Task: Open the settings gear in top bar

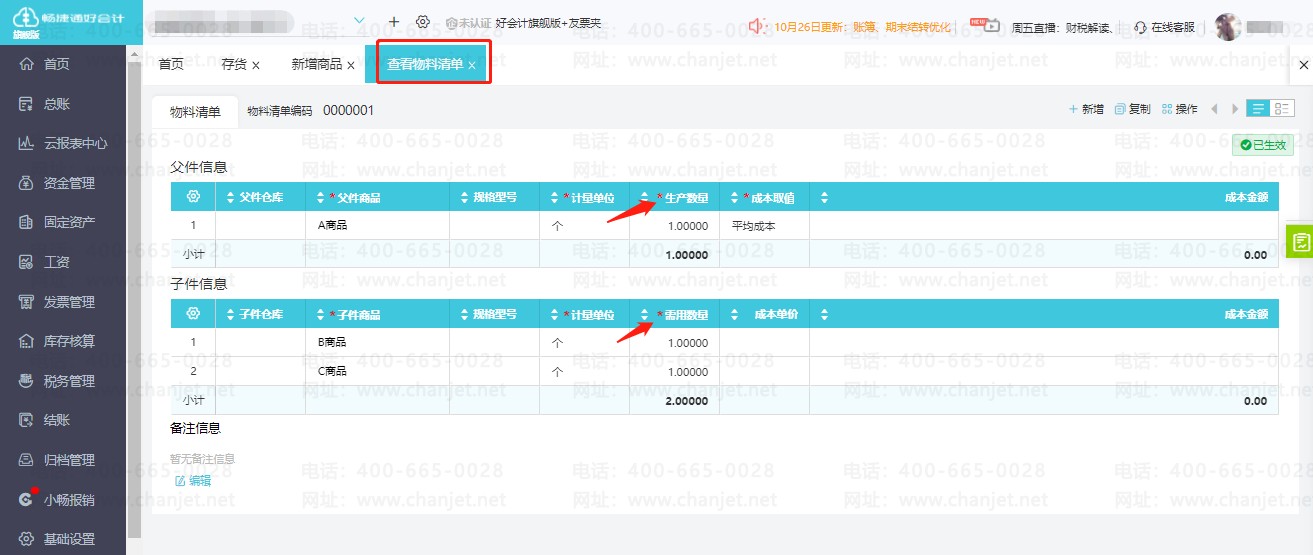Action: (423, 22)
